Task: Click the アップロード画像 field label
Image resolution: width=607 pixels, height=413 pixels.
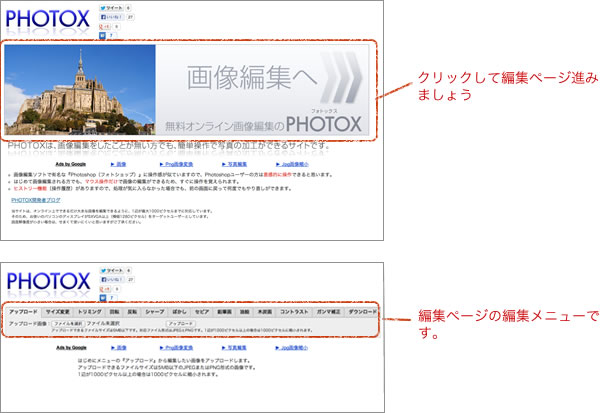Action: click(x=29, y=324)
